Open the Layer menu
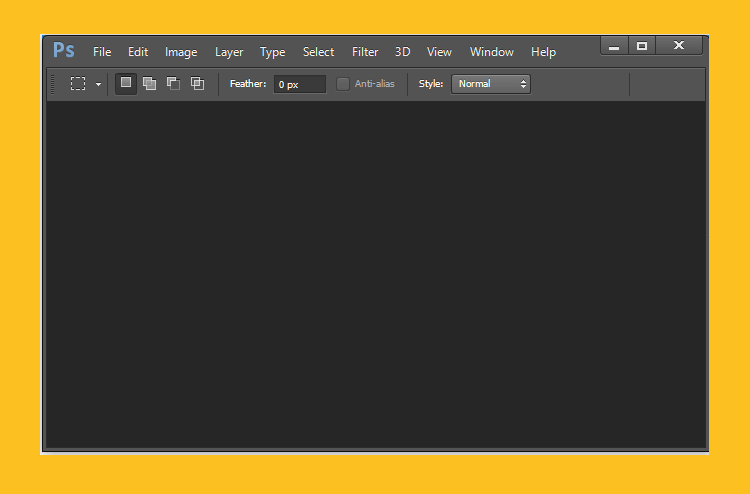This screenshot has width=750, height=494. (229, 52)
